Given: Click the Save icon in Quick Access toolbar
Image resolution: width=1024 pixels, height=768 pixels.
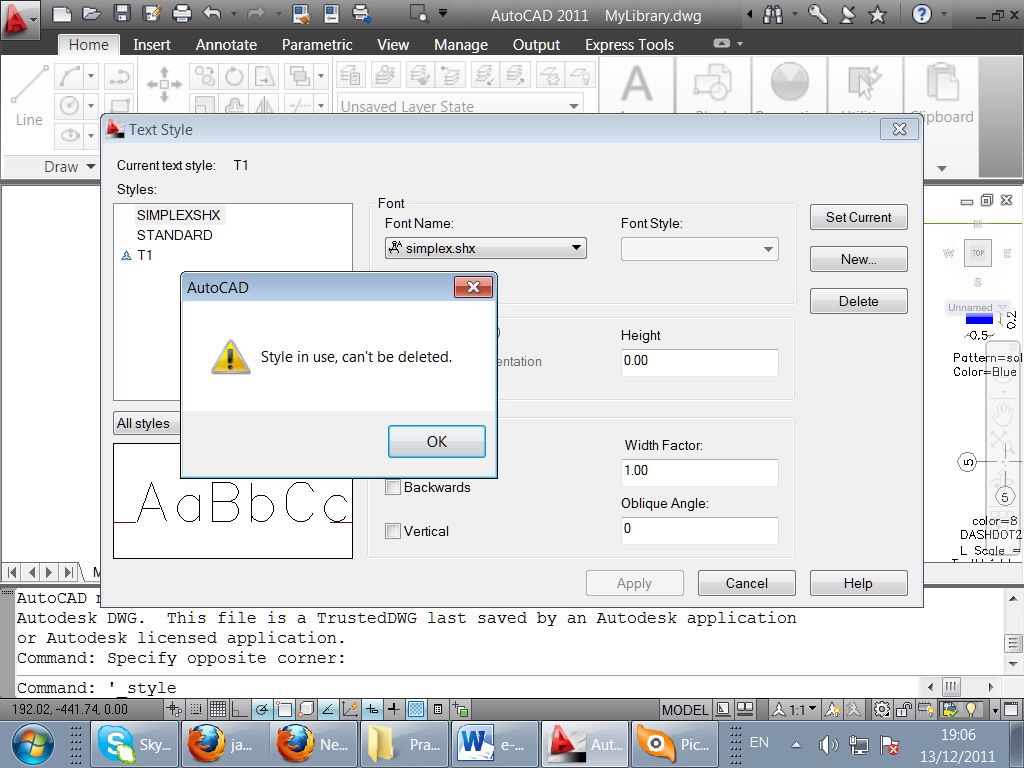Looking at the screenshot, I should coord(122,13).
